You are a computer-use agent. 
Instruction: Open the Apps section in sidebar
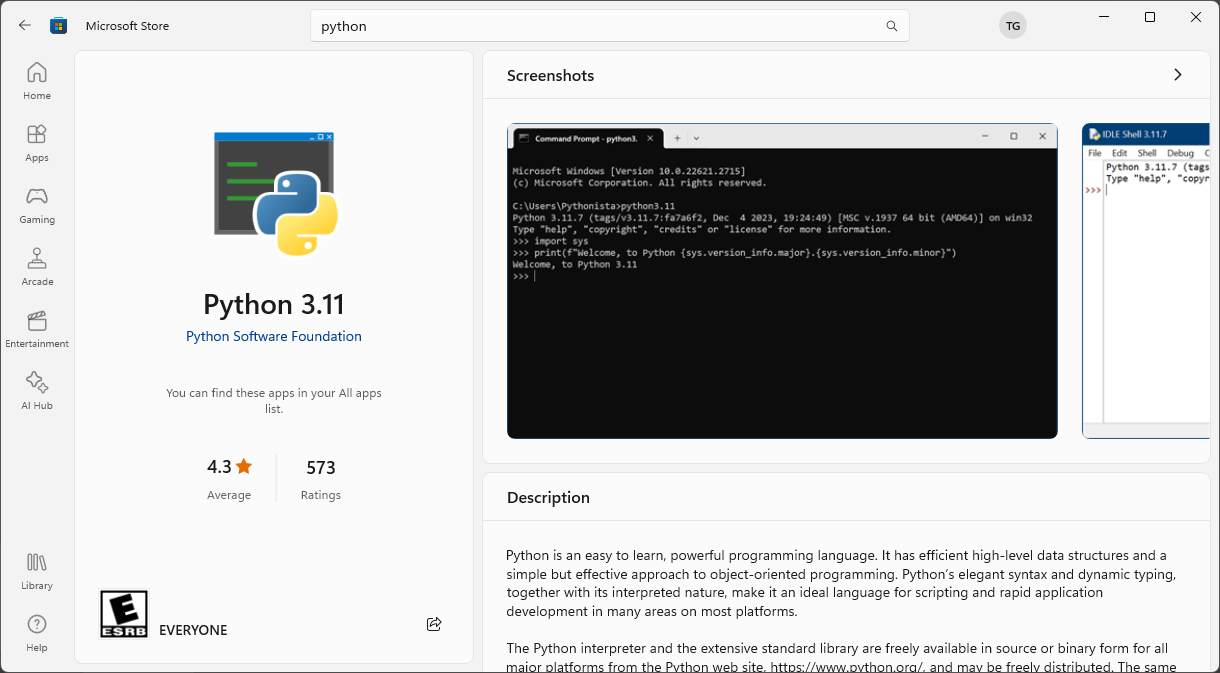point(37,144)
